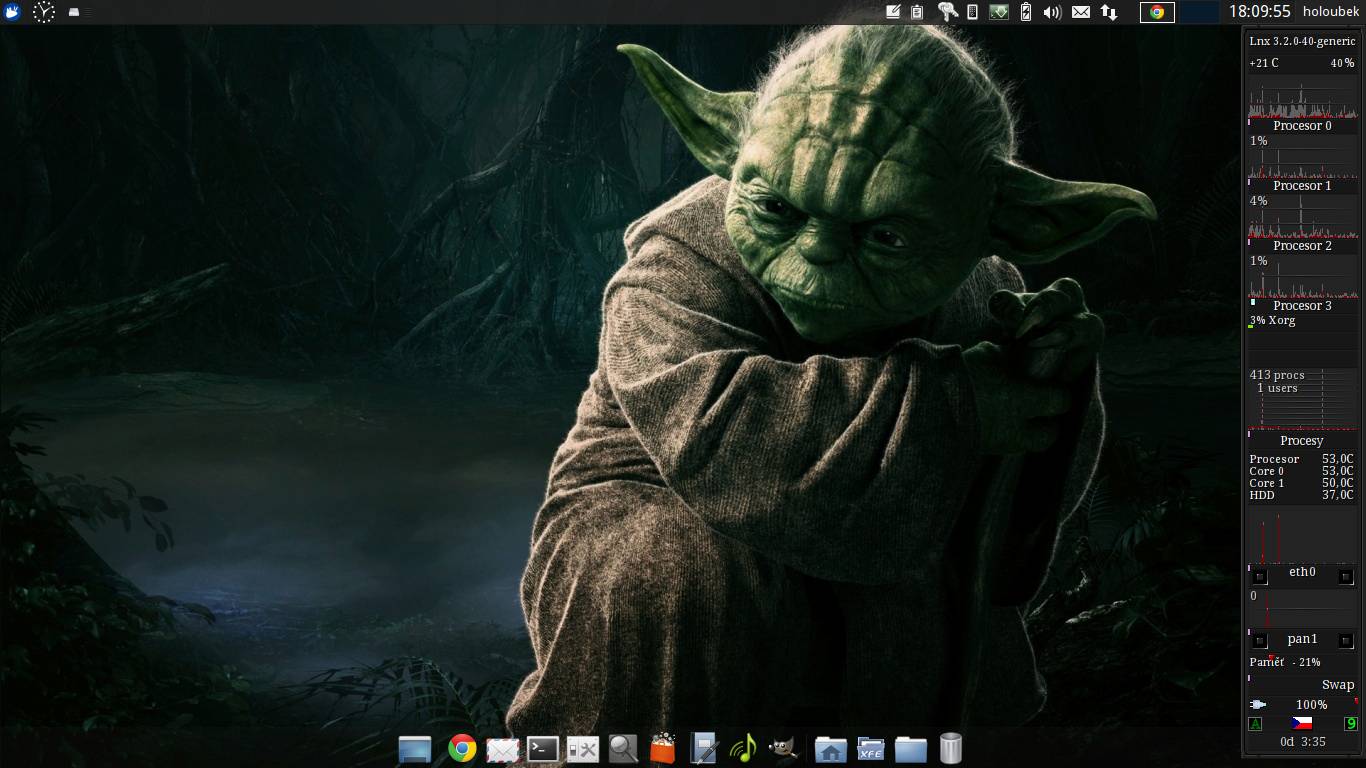Click the analog clock icon in top panel
The height and width of the screenshot is (768, 1366).
click(x=44, y=12)
